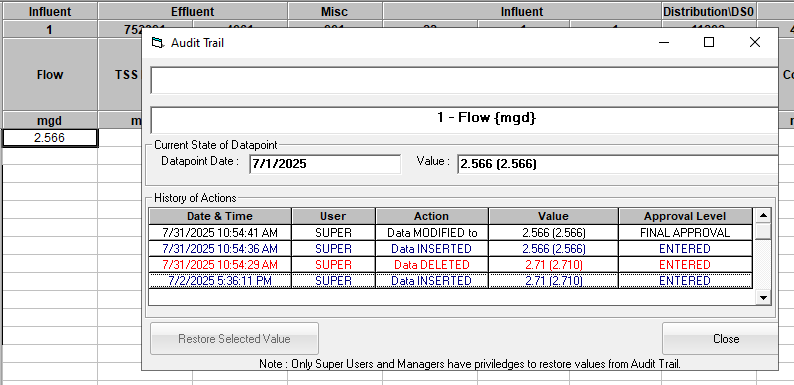Click the Action column header
The image size is (794, 385).
431,216
